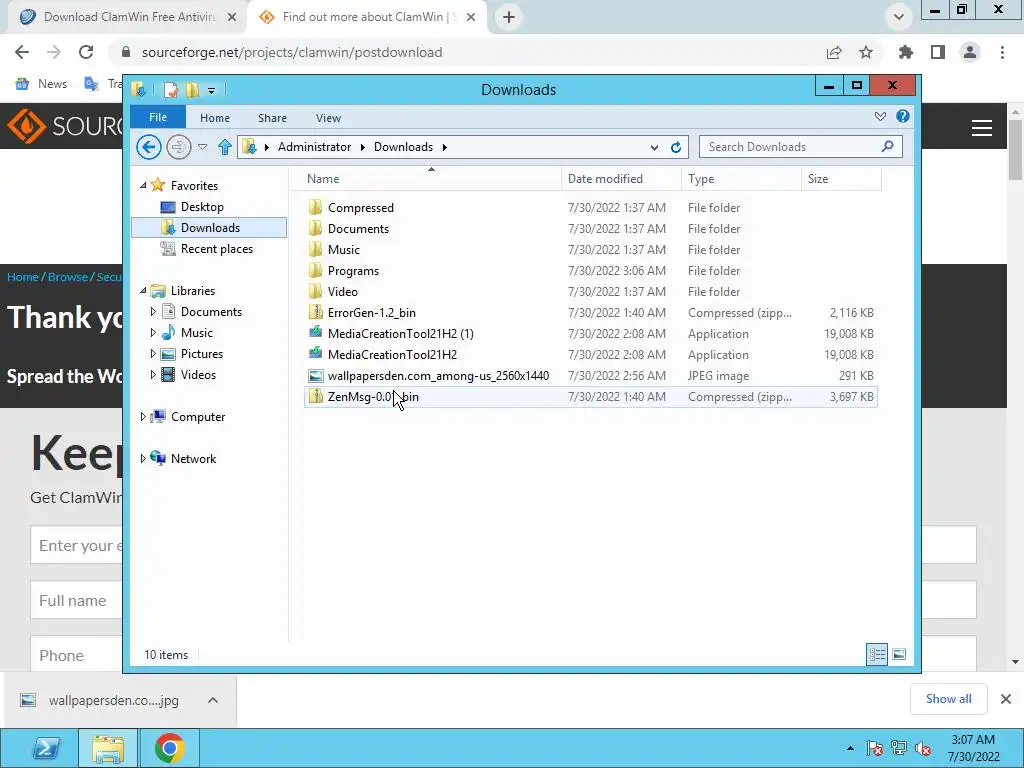Expand the Pictures library node

[153, 354]
